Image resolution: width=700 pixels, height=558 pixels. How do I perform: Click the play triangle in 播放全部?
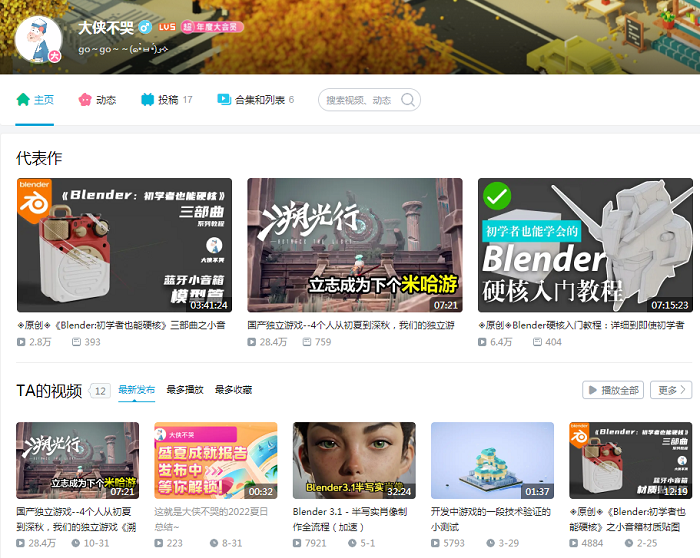593,390
